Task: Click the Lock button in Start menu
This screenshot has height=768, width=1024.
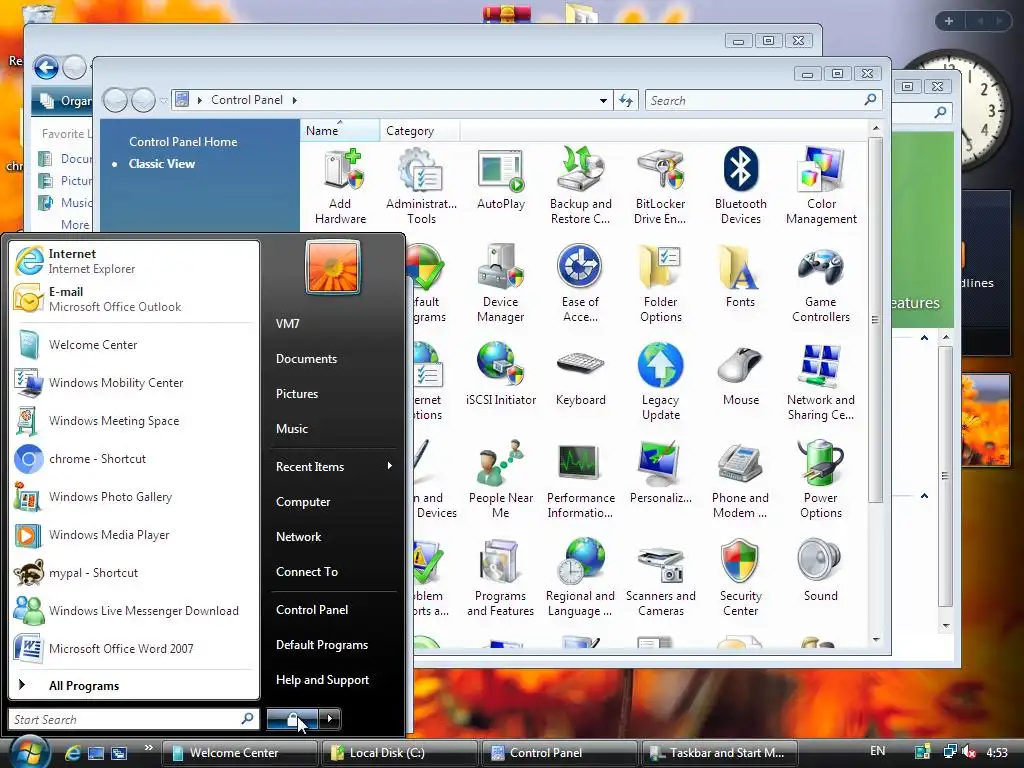Action: pyautogui.click(x=292, y=719)
